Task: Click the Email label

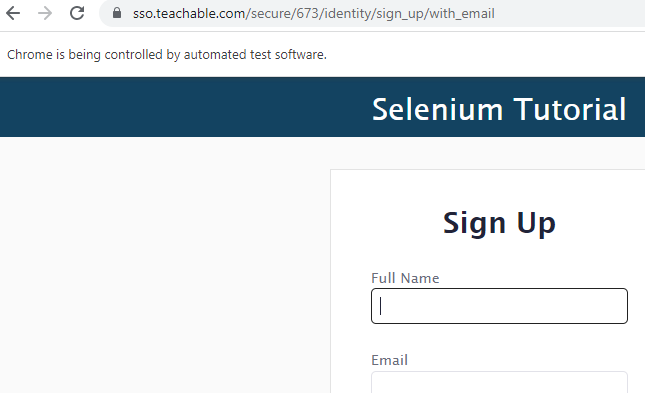Action: coord(389,360)
